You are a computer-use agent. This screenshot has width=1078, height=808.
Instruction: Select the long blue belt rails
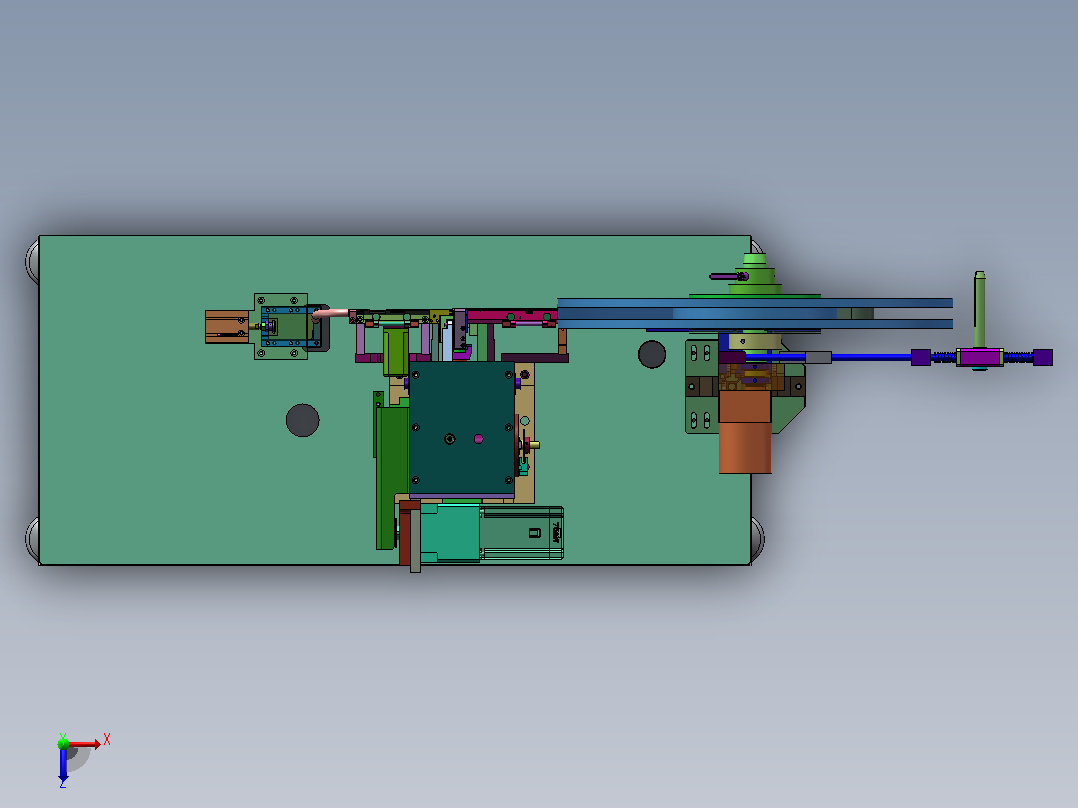[754, 313]
